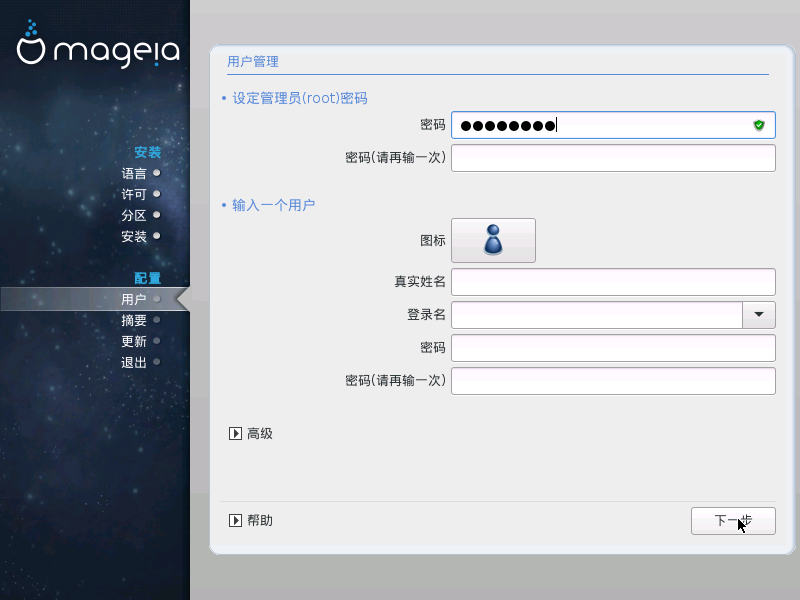Select the 摘要 step in sidebar
The height and width of the screenshot is (600, 800).
tap(134, 321)
